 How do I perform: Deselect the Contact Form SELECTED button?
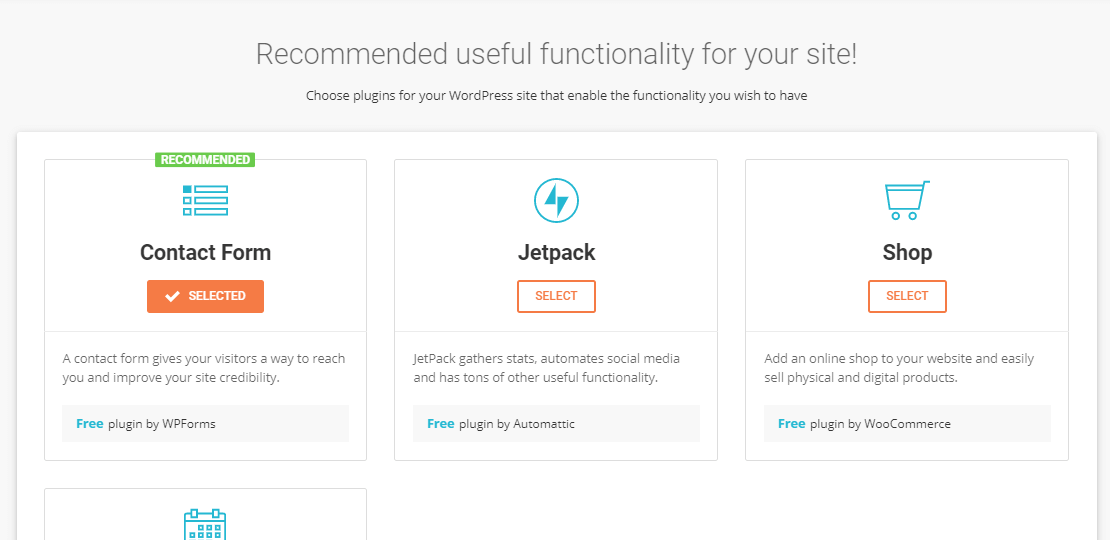point(205,296)
